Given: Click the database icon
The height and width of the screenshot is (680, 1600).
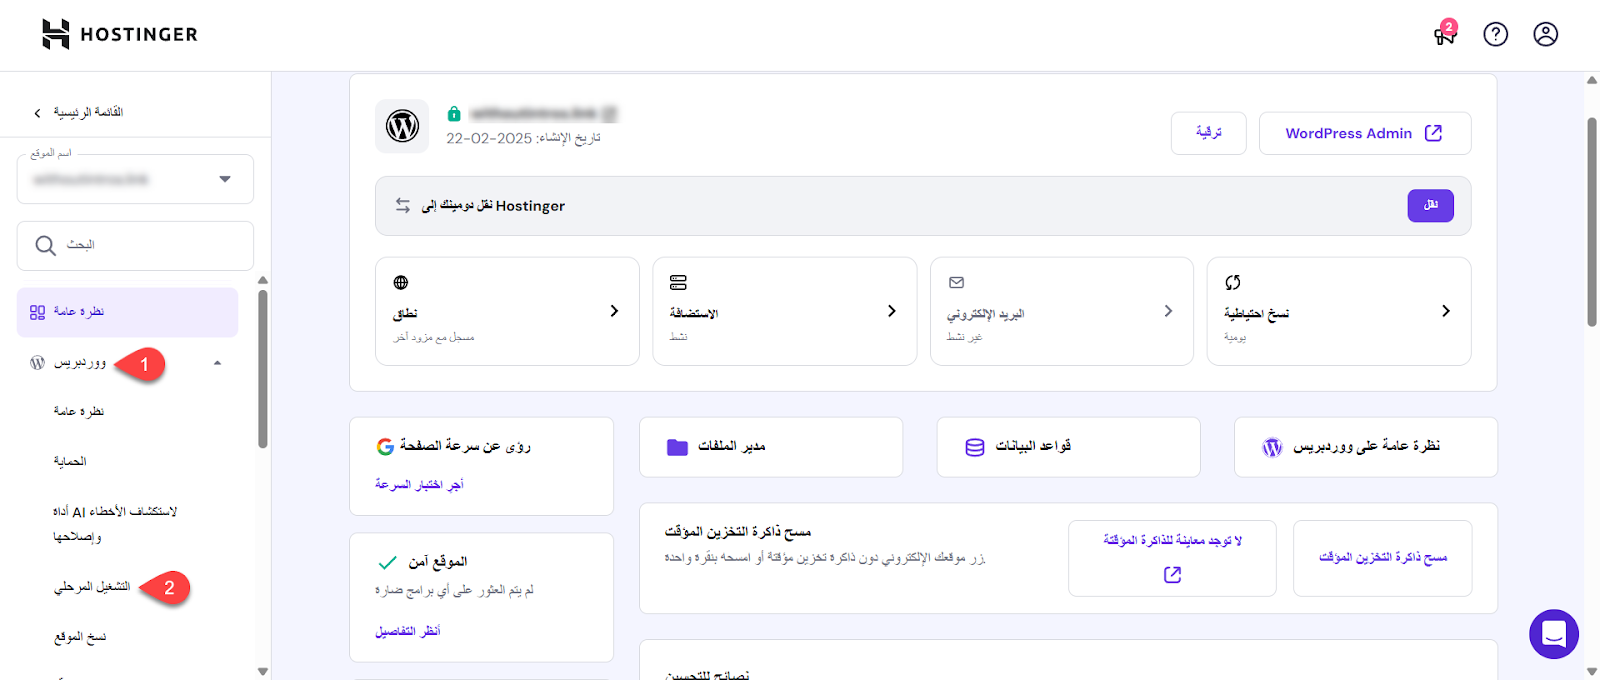Looking at the screenshot, I should pyautogui.click(x=975, y=447).
